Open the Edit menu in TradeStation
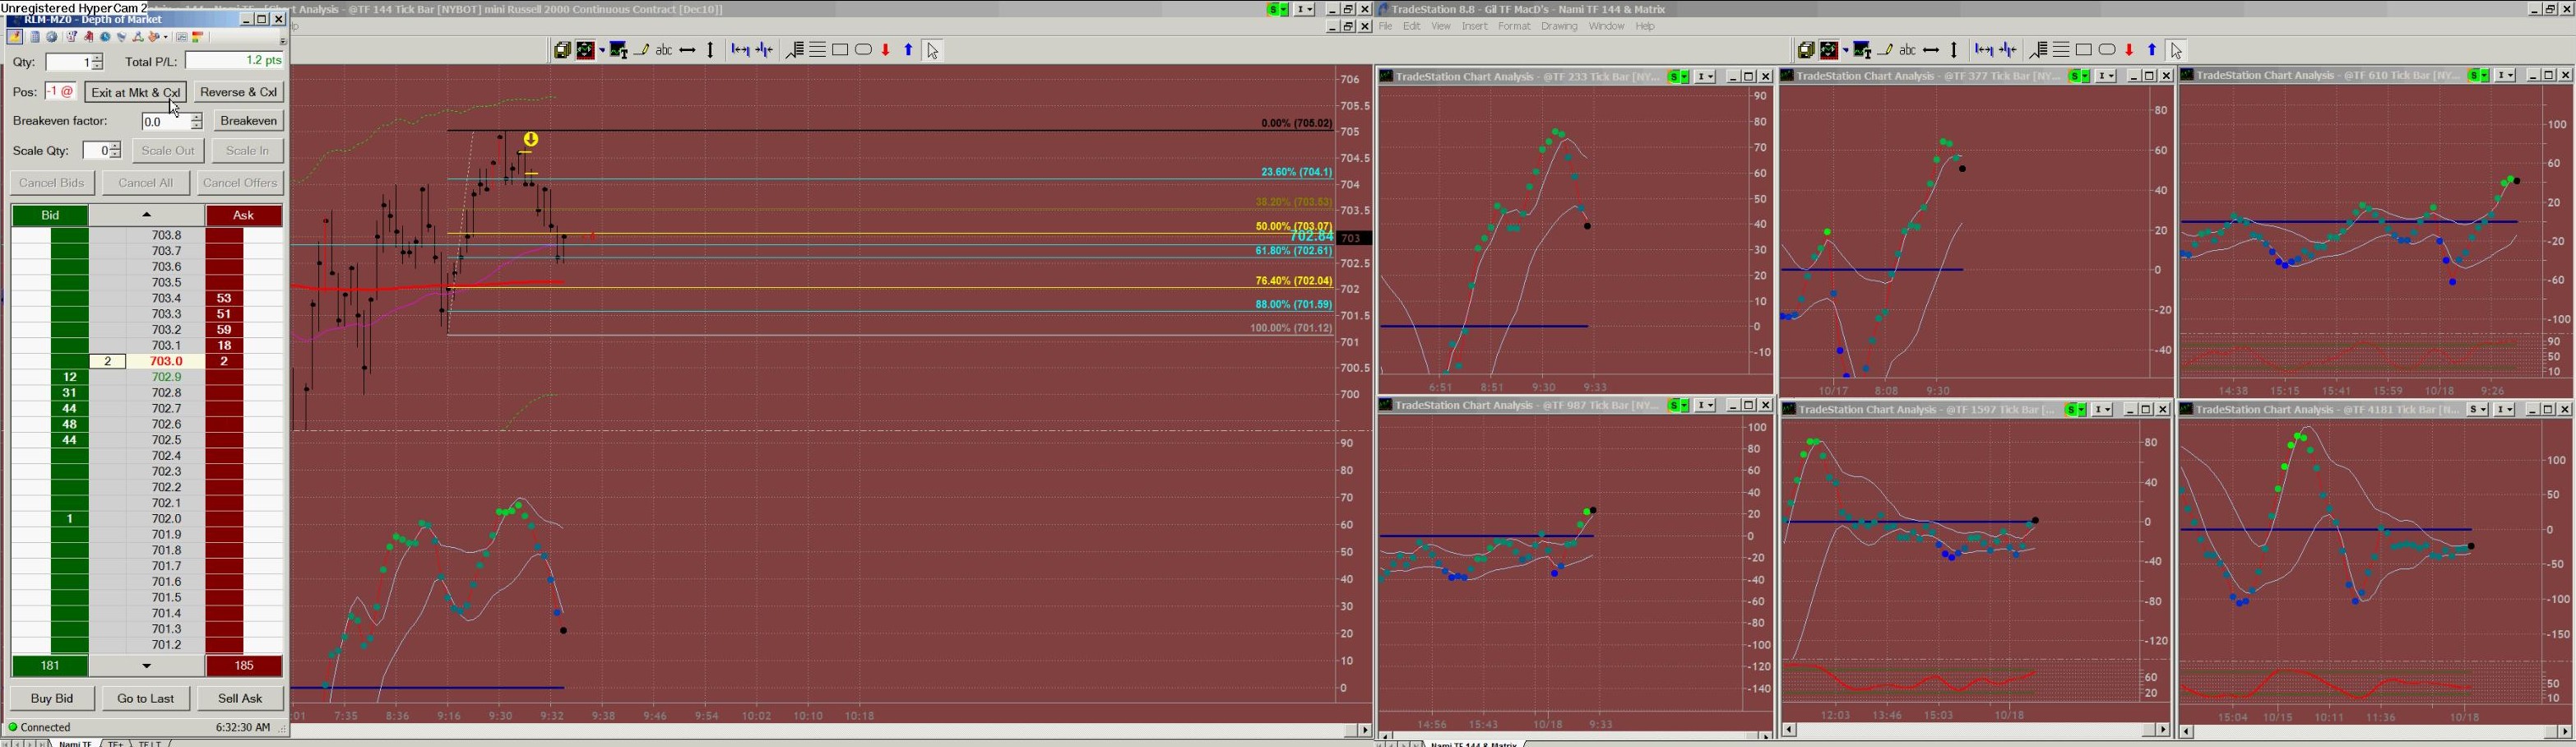 [x=1412, y=27]
